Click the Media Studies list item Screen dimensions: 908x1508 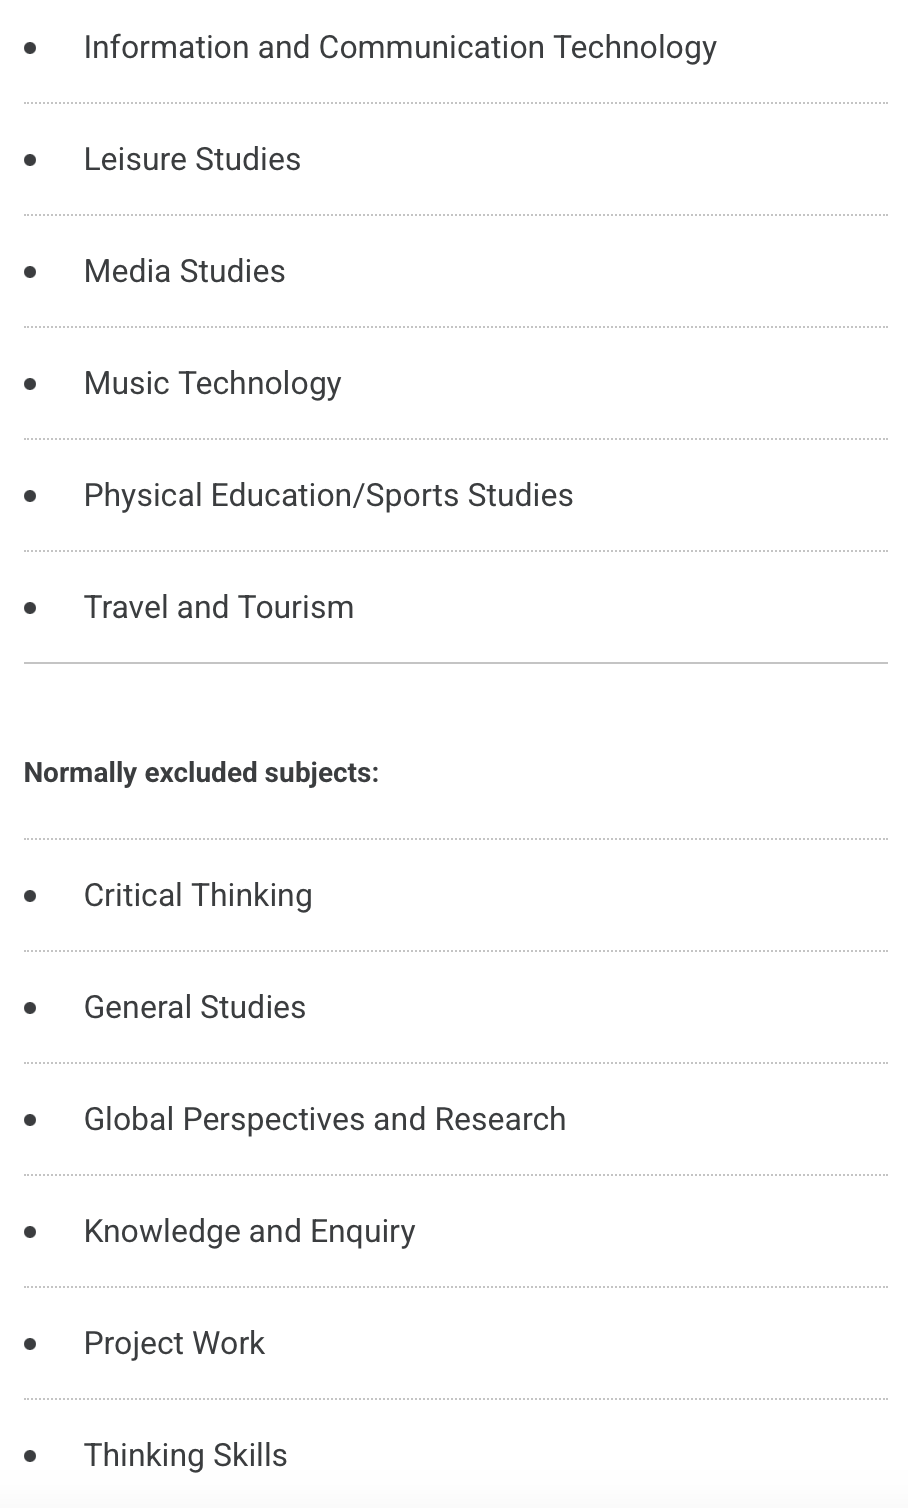(184, 271)
